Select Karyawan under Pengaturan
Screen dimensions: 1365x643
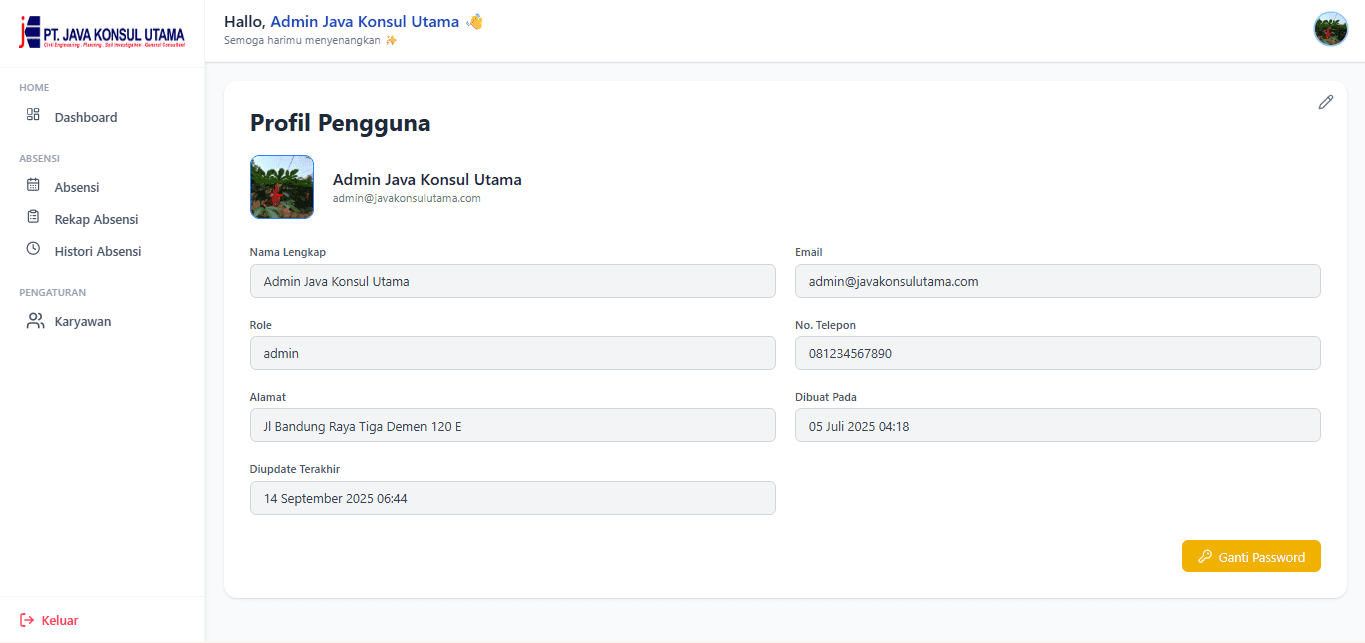(x=83, y=322)
